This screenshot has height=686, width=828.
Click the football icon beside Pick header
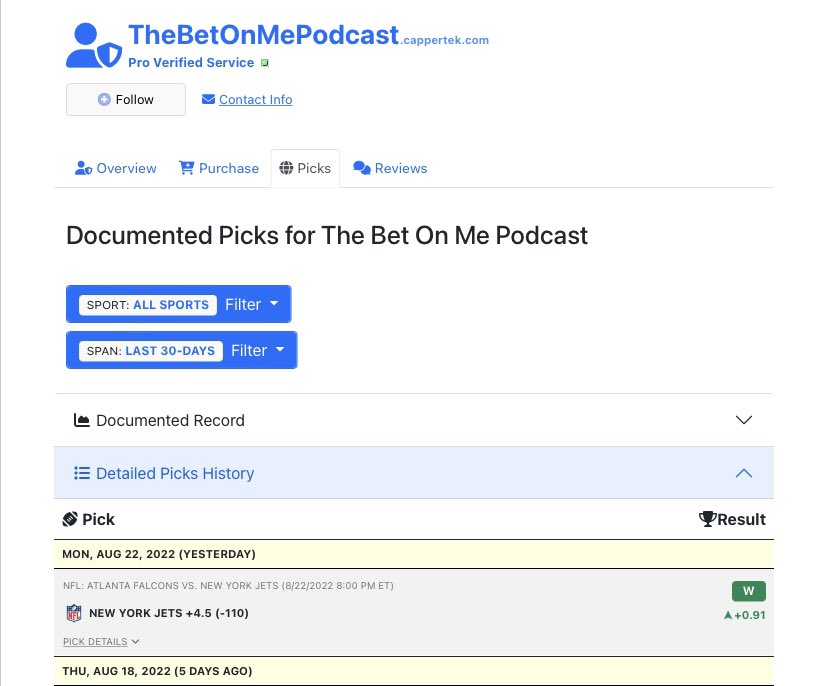[x=70, y=519]
